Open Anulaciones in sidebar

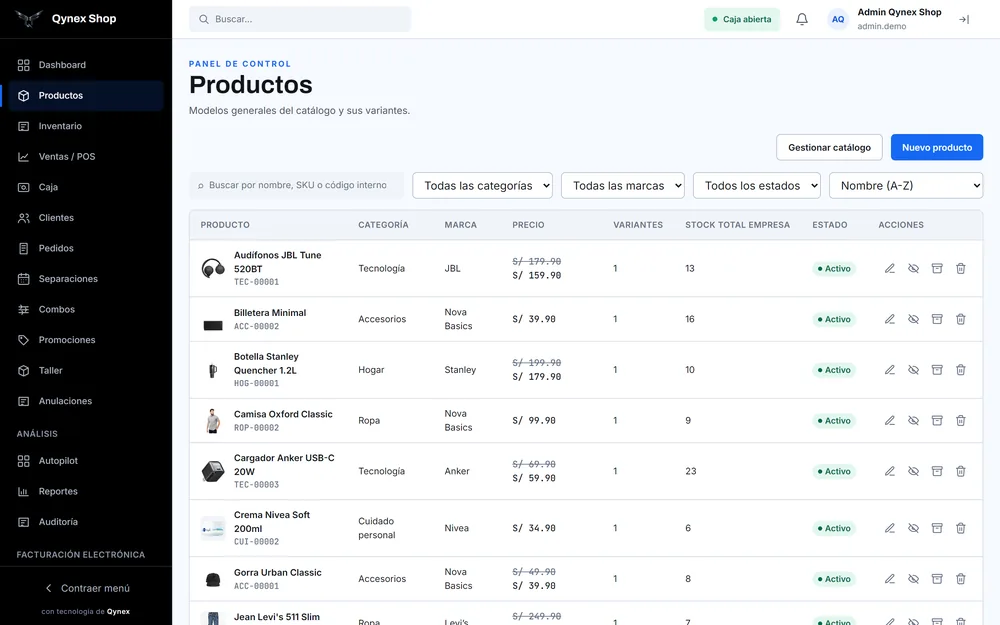coord(86,402)
